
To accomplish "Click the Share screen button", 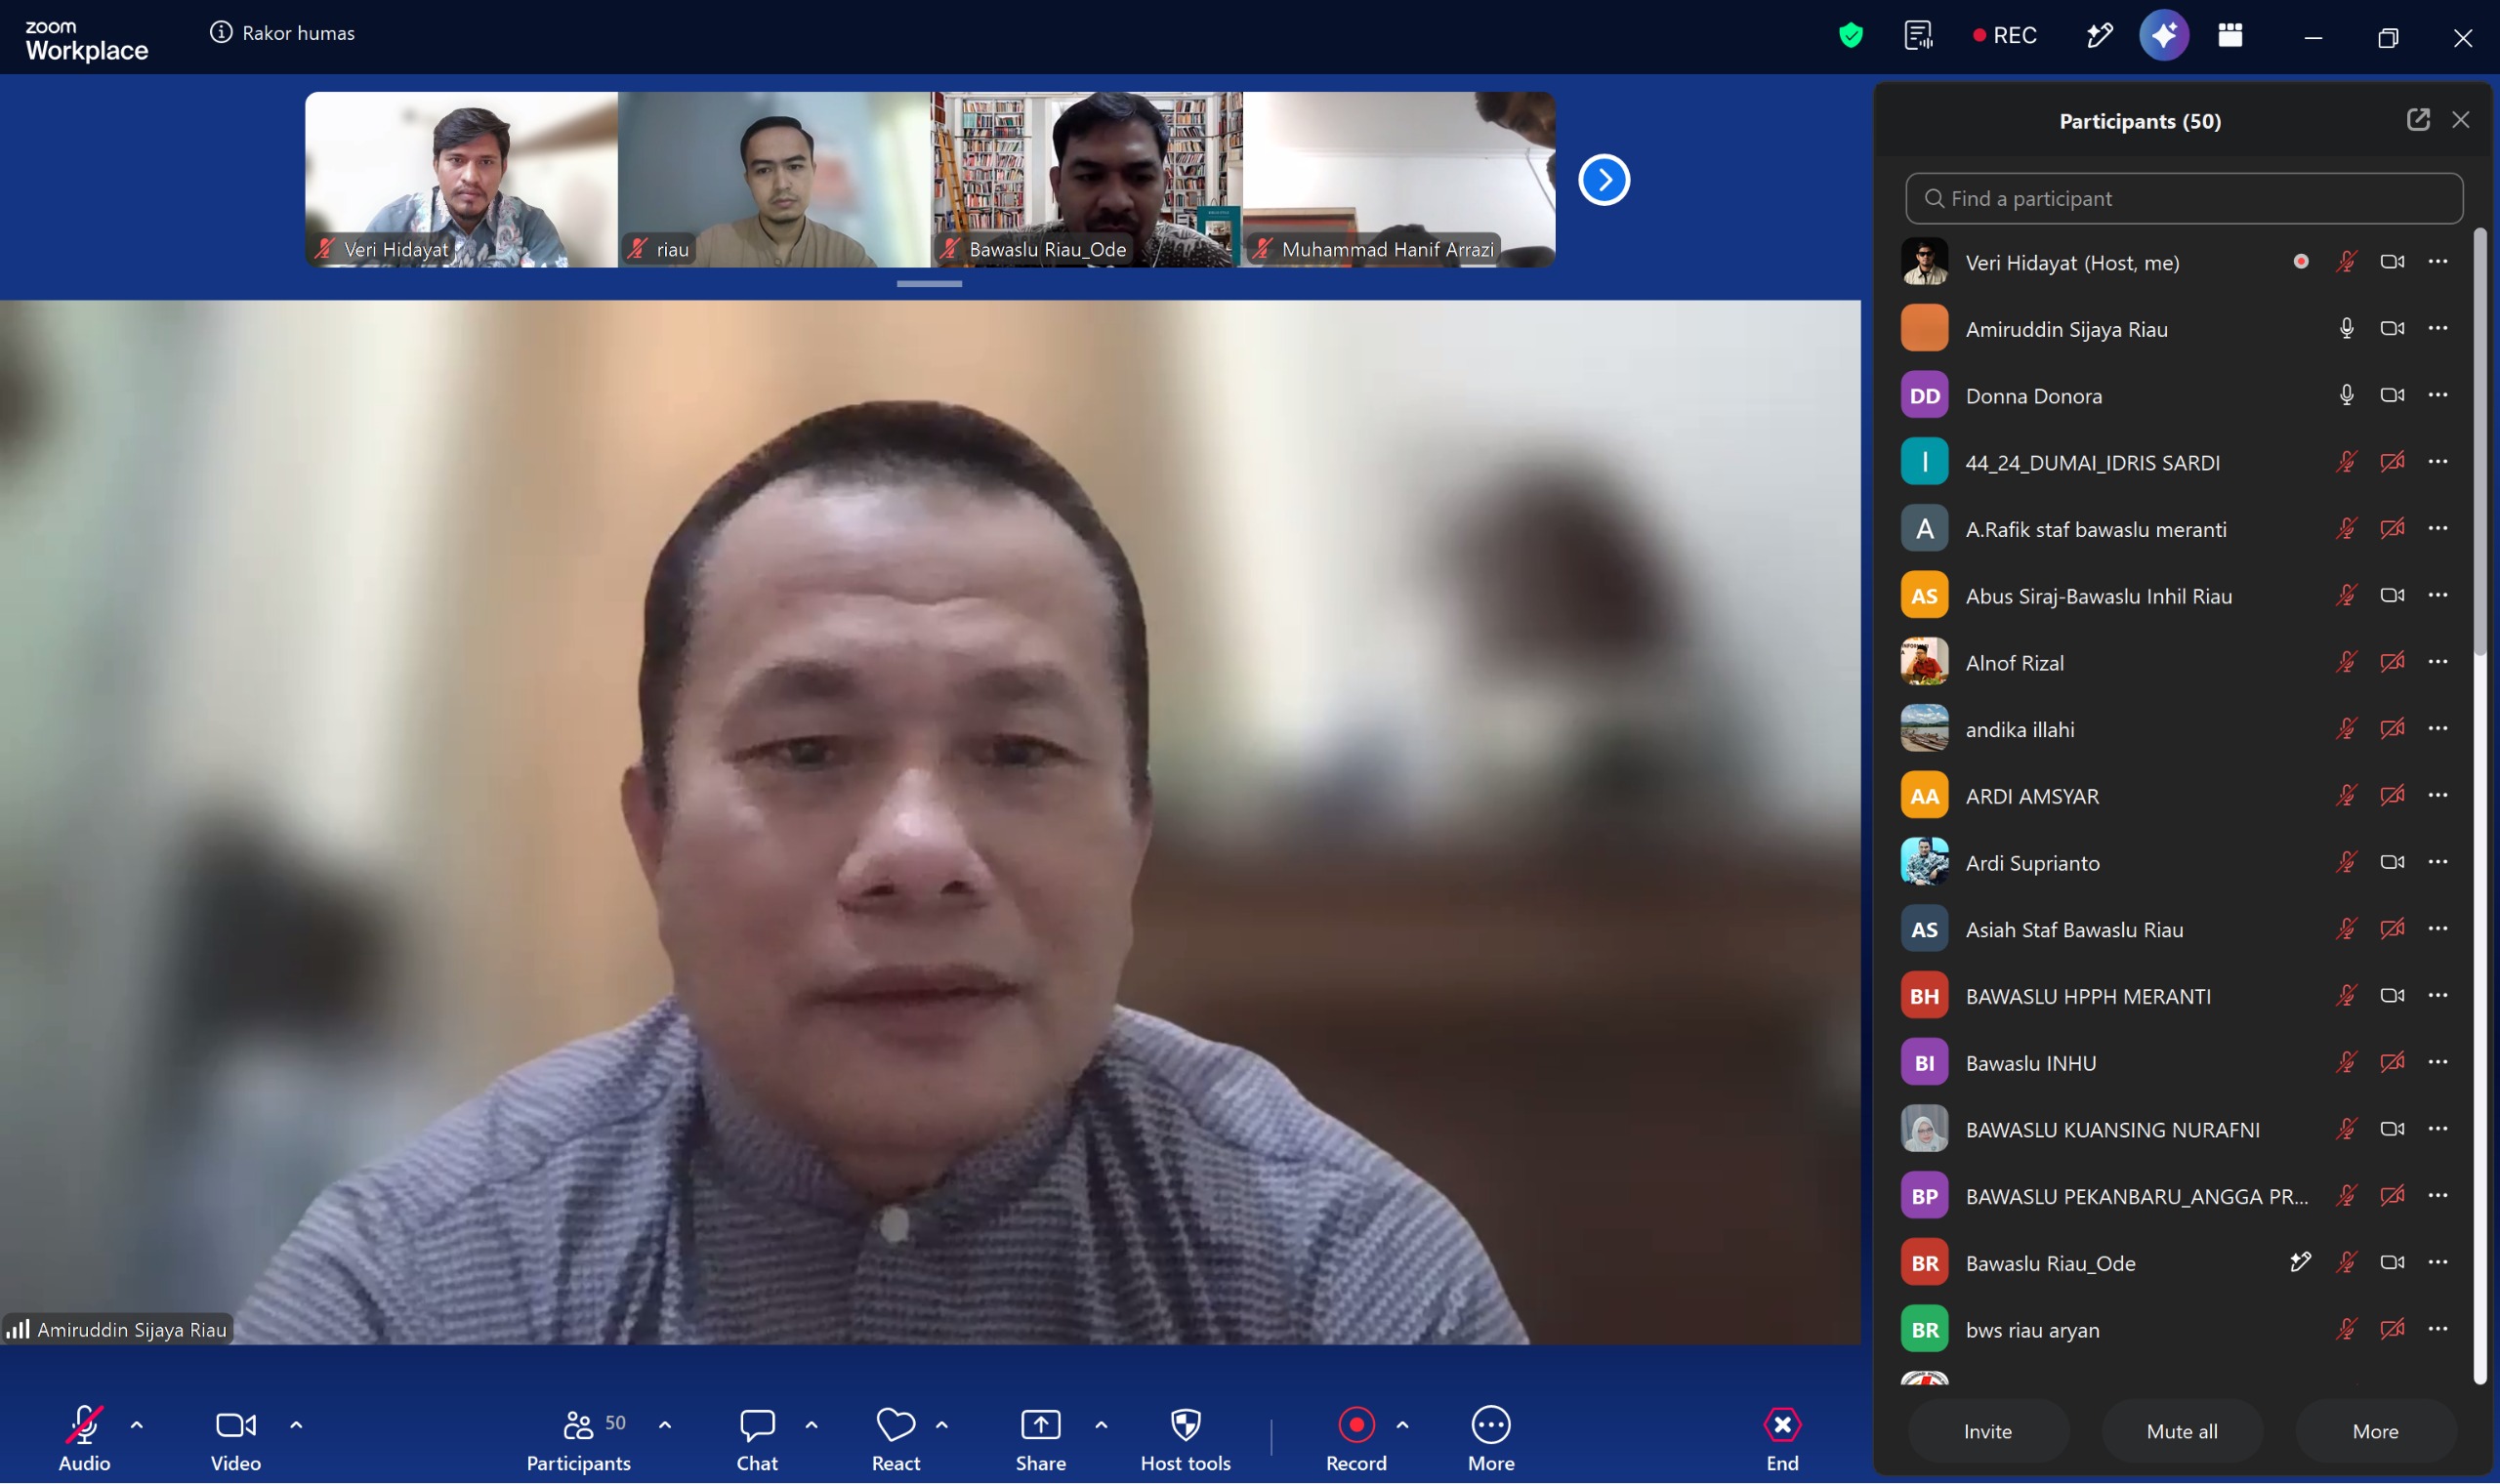I will pos(1040,1439).
